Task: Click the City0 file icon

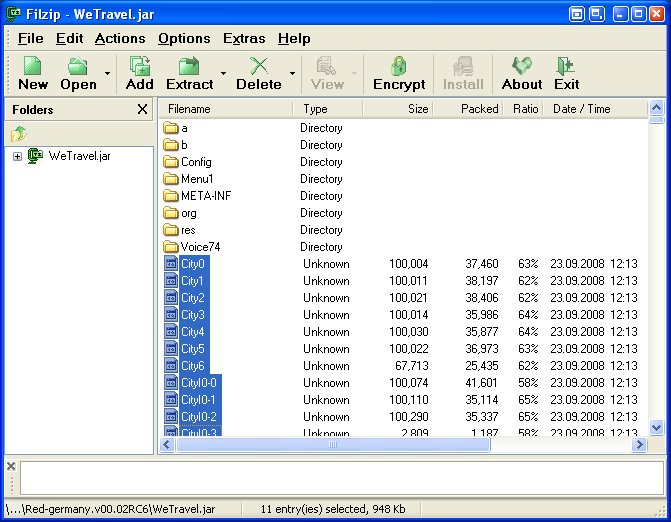Action: click(x=171, y=264)
